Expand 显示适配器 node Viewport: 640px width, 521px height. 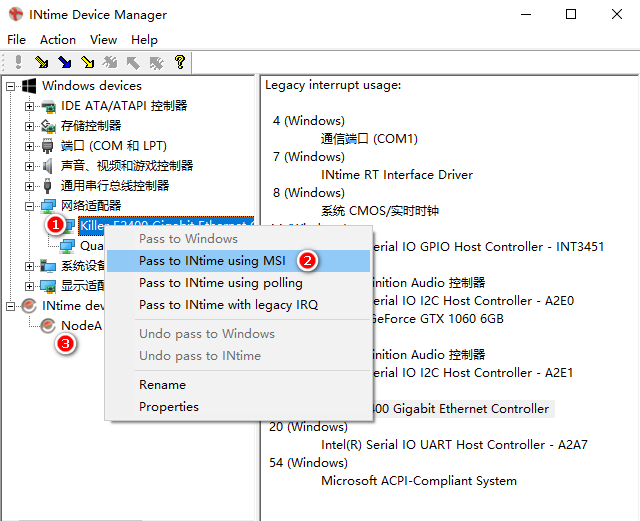click(x=29, y=286)
